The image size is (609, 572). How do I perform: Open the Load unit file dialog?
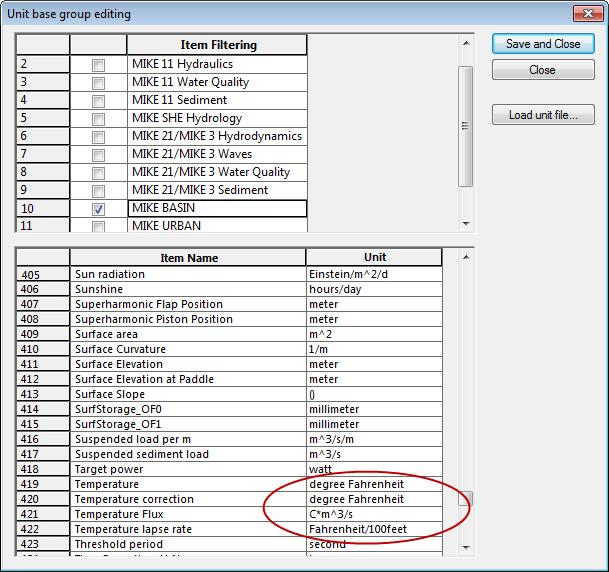(x=543, y=115)
